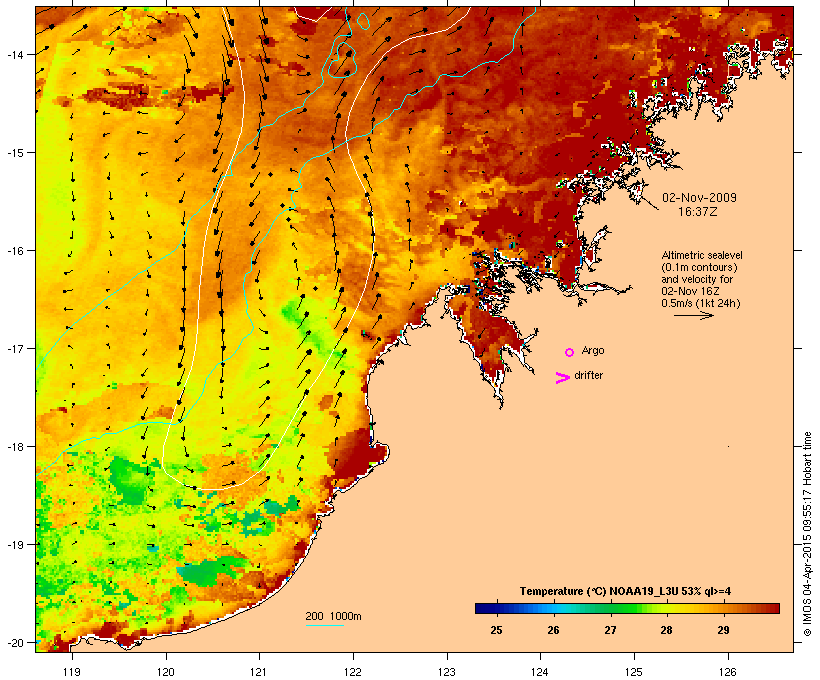
Task: Click the longitude axis label 122
Action: coord(353,672)
